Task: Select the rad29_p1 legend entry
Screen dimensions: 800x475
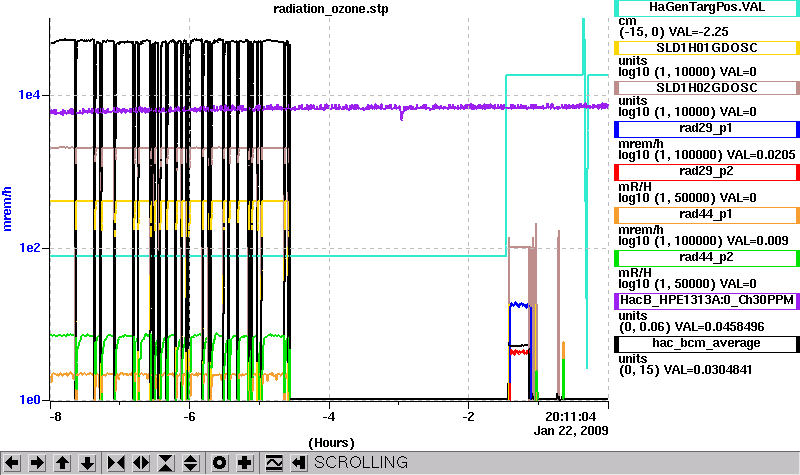Action: pos(707,129)
